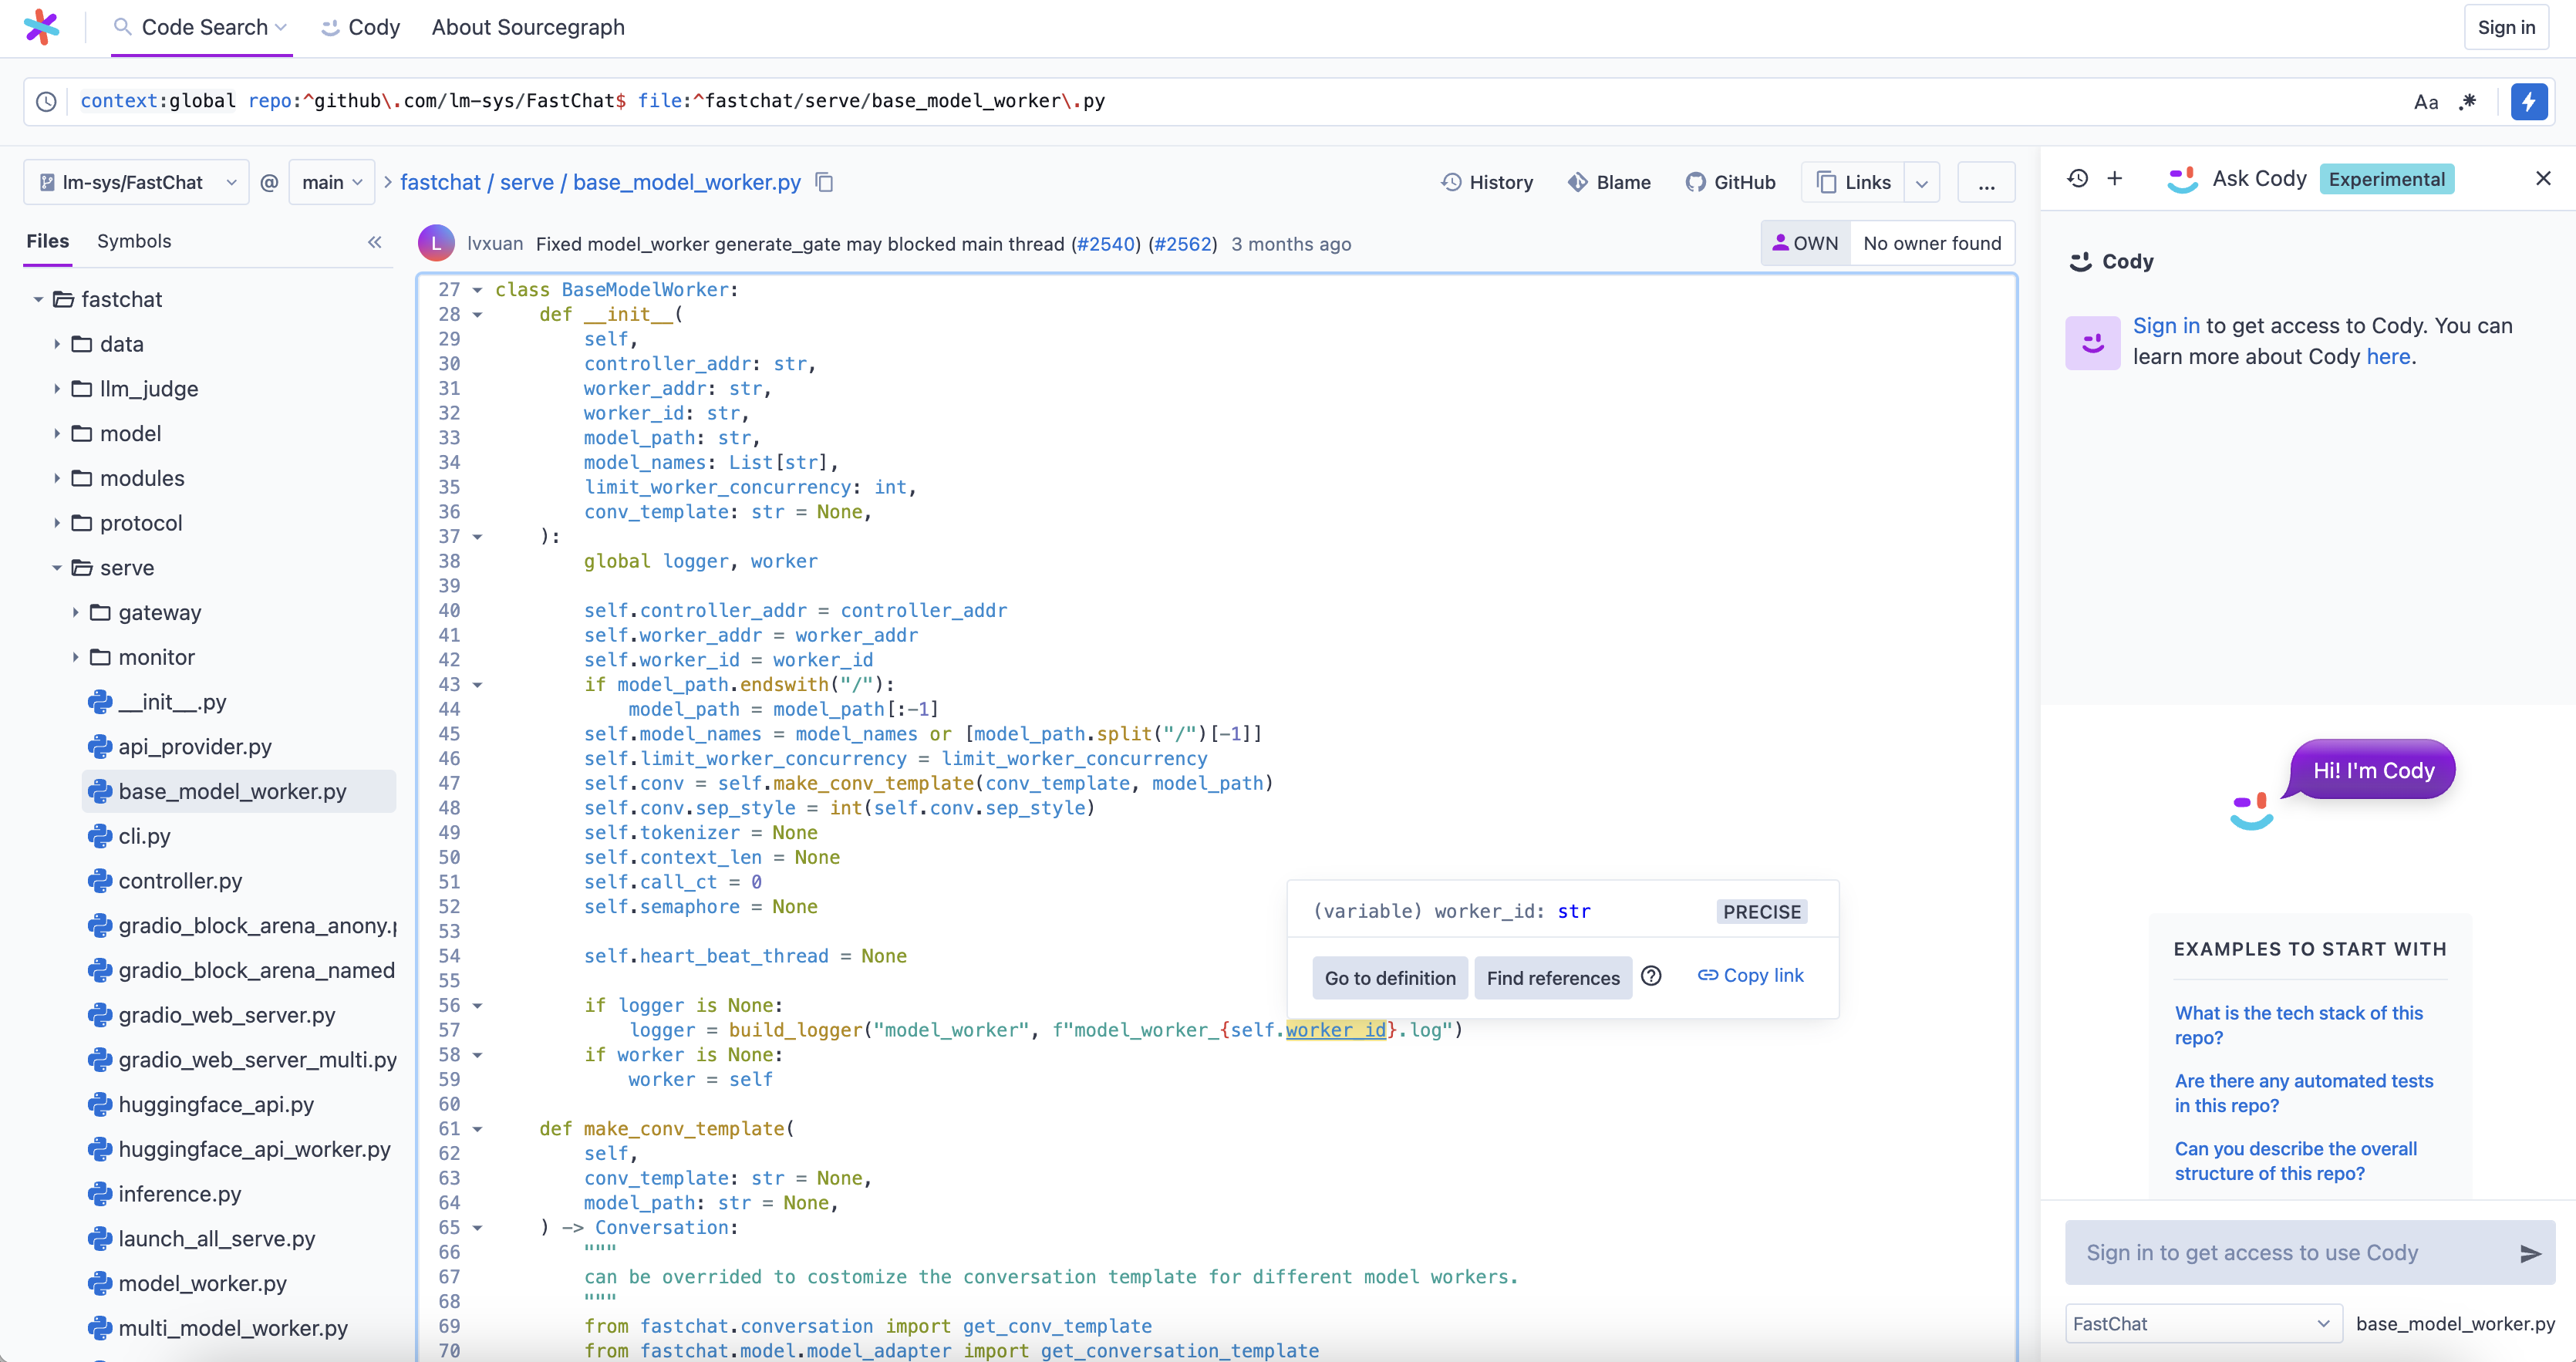Click the lightning bolt smart search button
This screenshot has height=1362, width=2576.
[x=2528, y=101]
